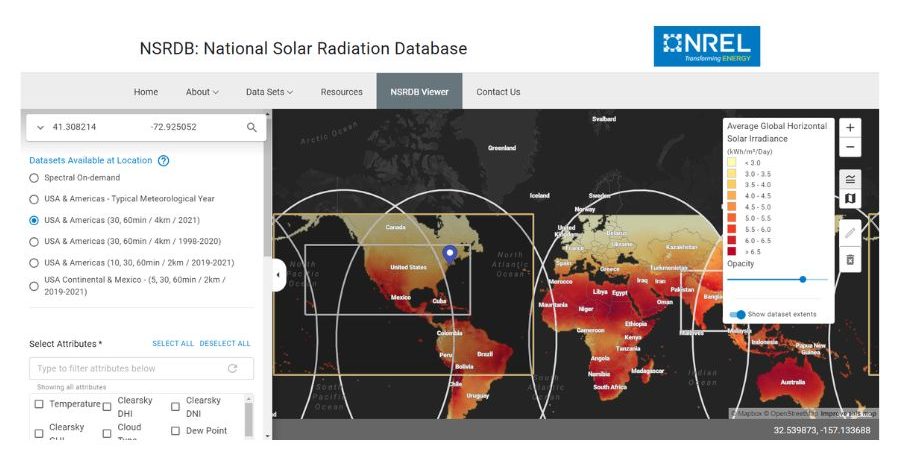Go to the Resources tab
900x465 pixels.
[x=341, y=92]
